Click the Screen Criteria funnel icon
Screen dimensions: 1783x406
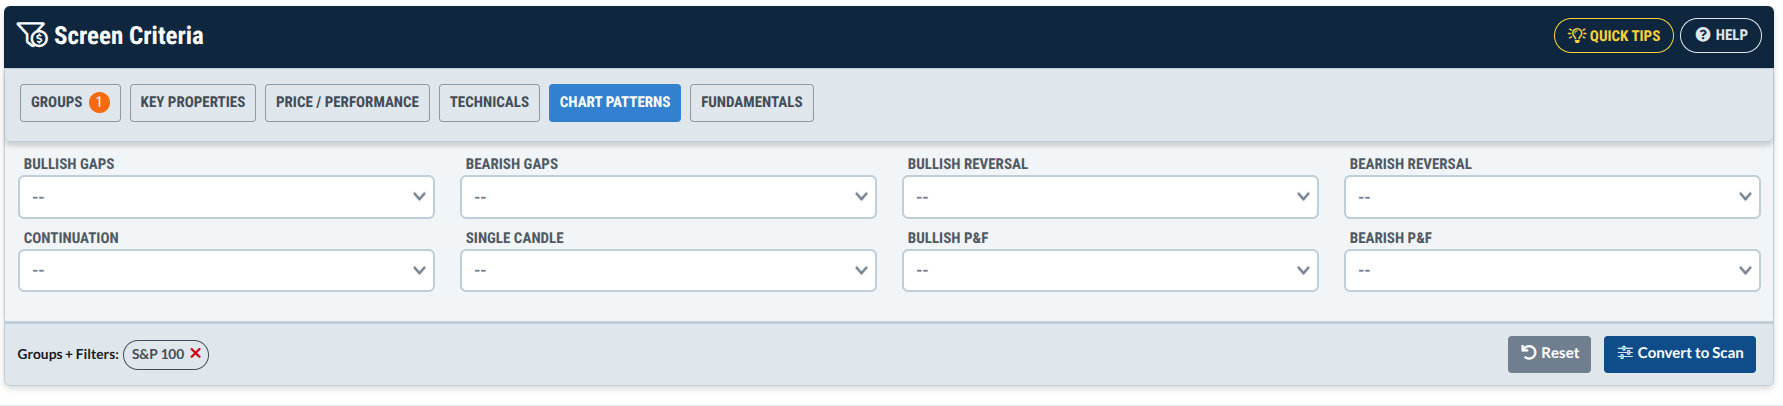(x=32, y=35)
